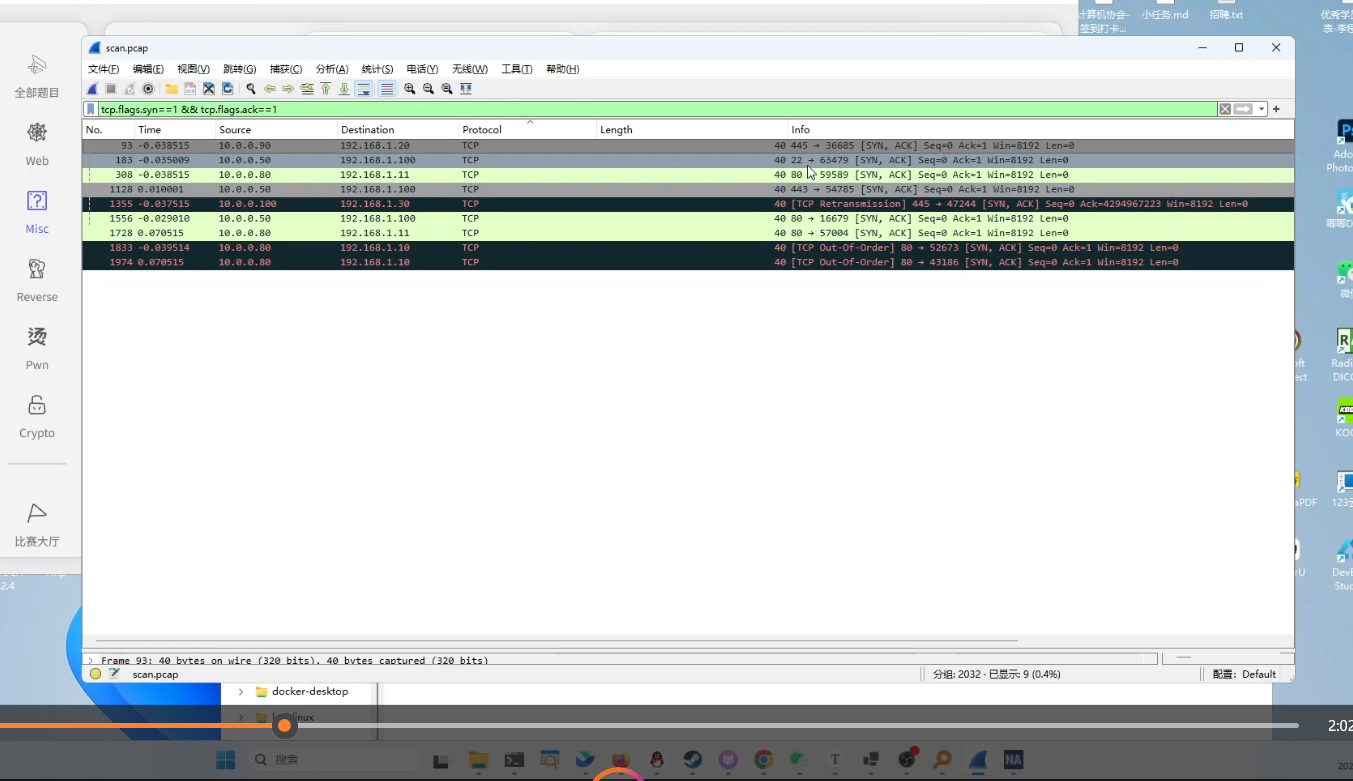The image size is (1353, 781).
Task: Select packet 1355 TCP Retransmission row
Action: click(x=688, y=204)
